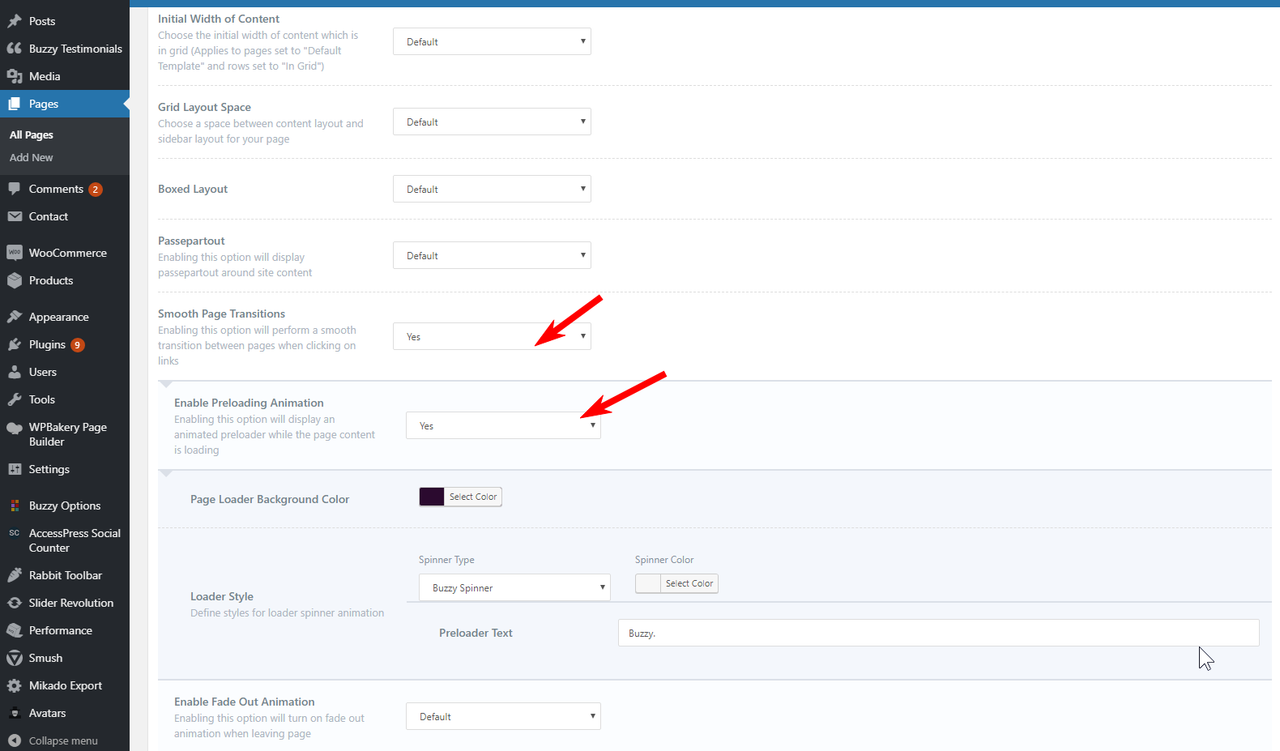
Task: Click the Collapse menu arrow icon
Action: (14, 741)
